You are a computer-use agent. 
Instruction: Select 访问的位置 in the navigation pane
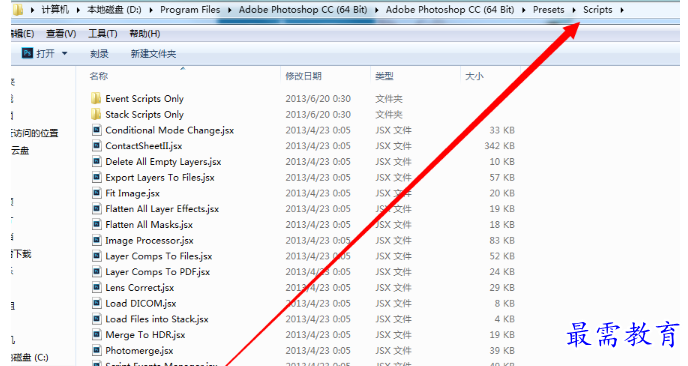point(35,133)
